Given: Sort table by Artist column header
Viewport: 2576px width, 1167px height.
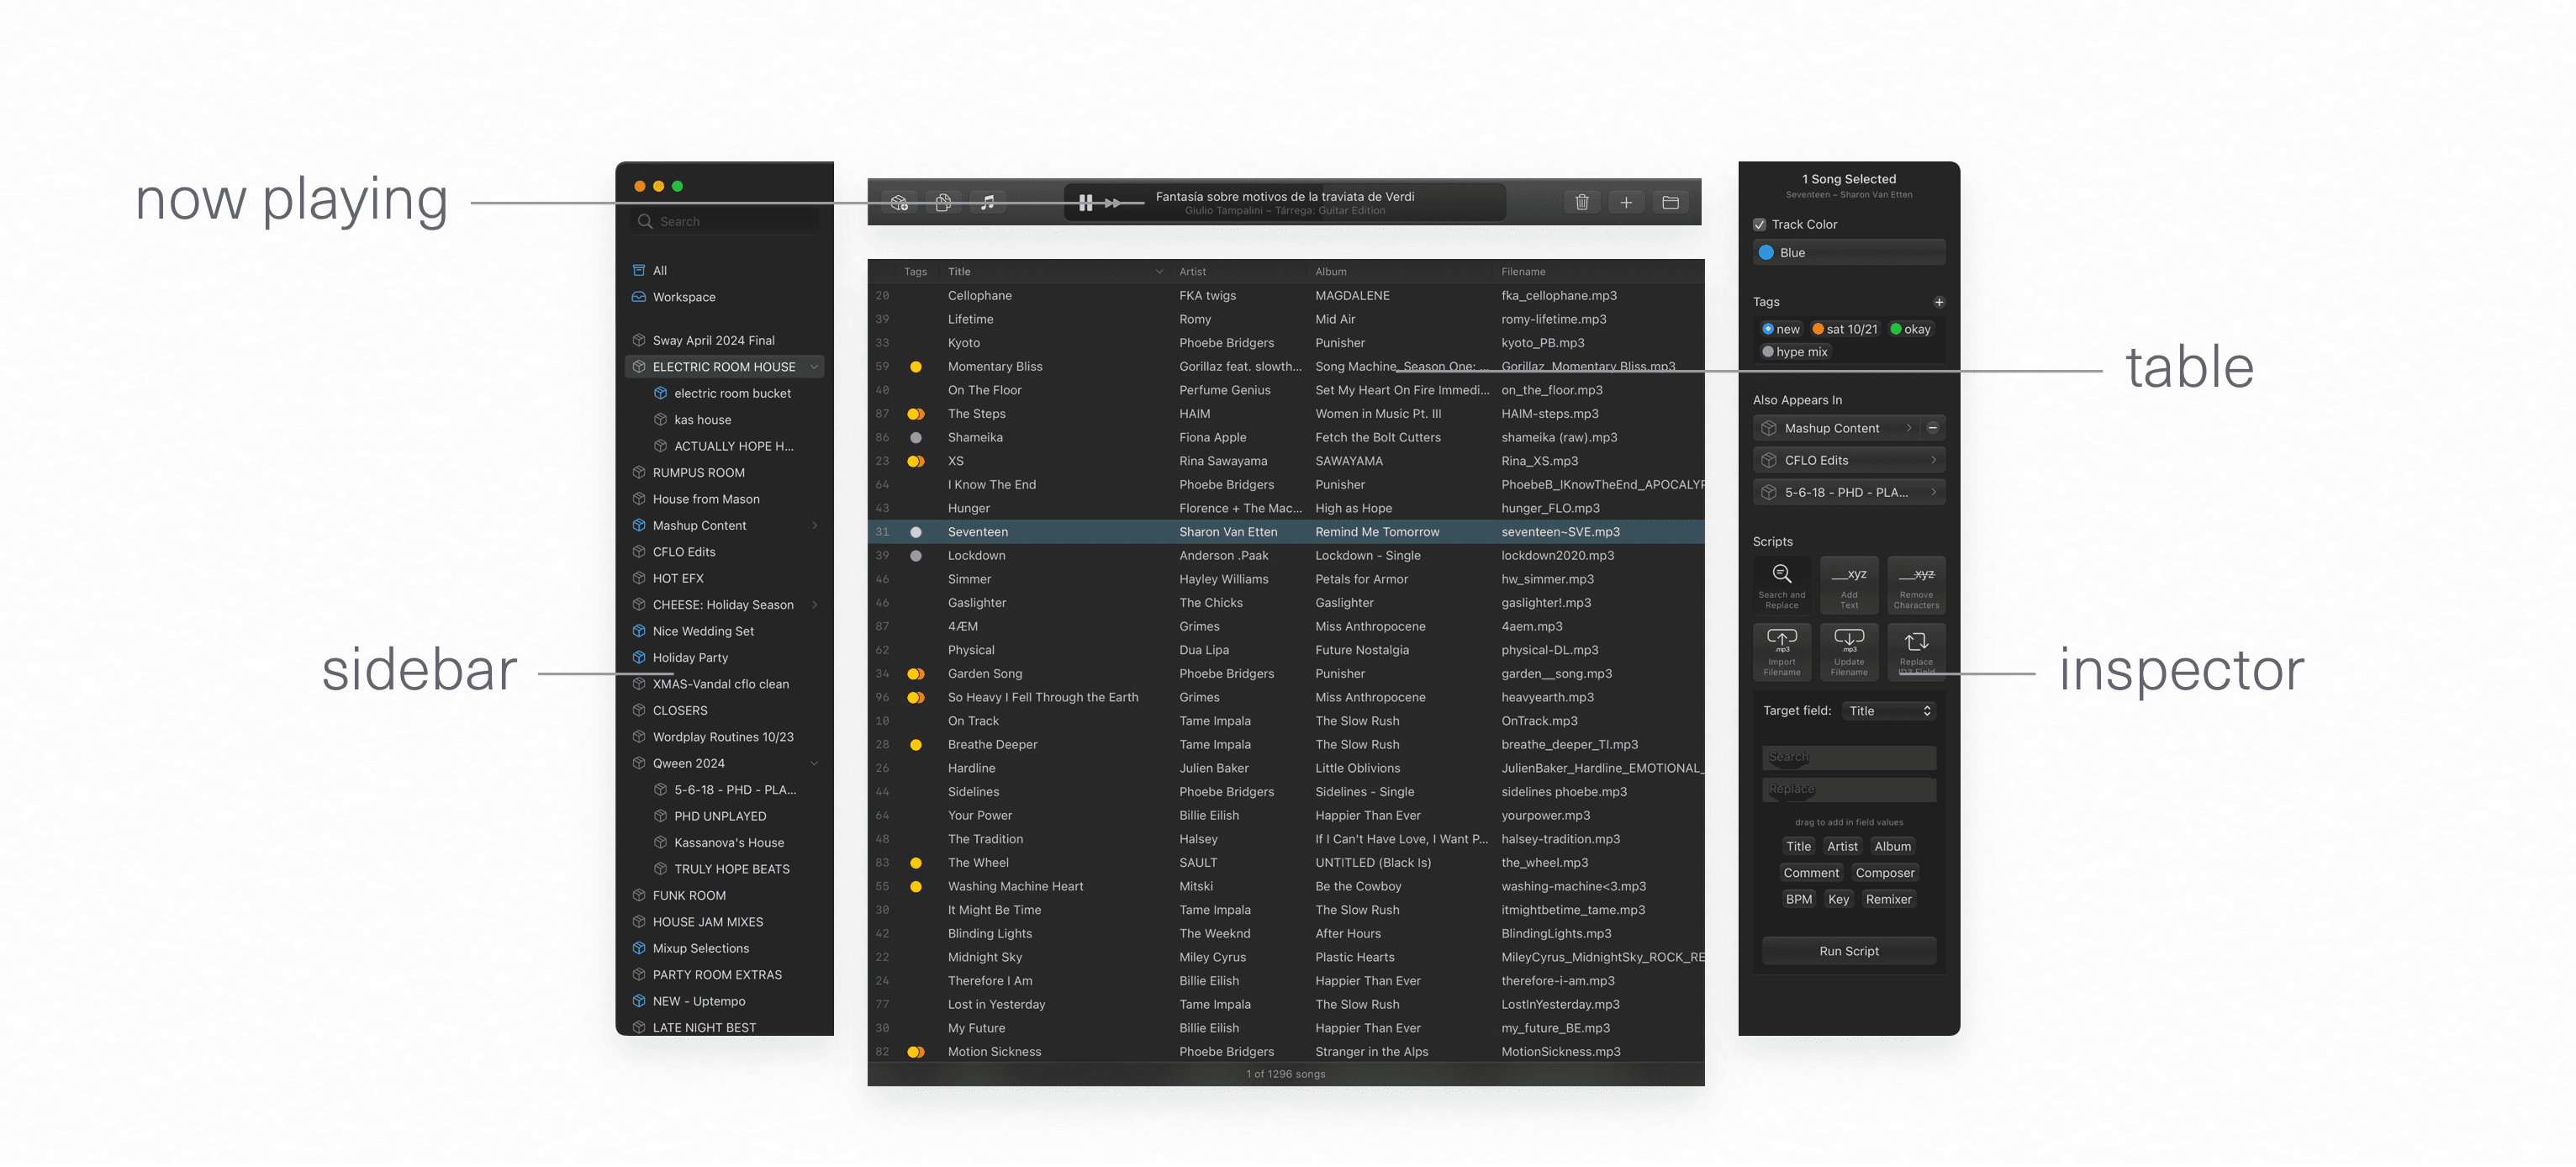Looking at the screenshot, I should (1192, 272).
